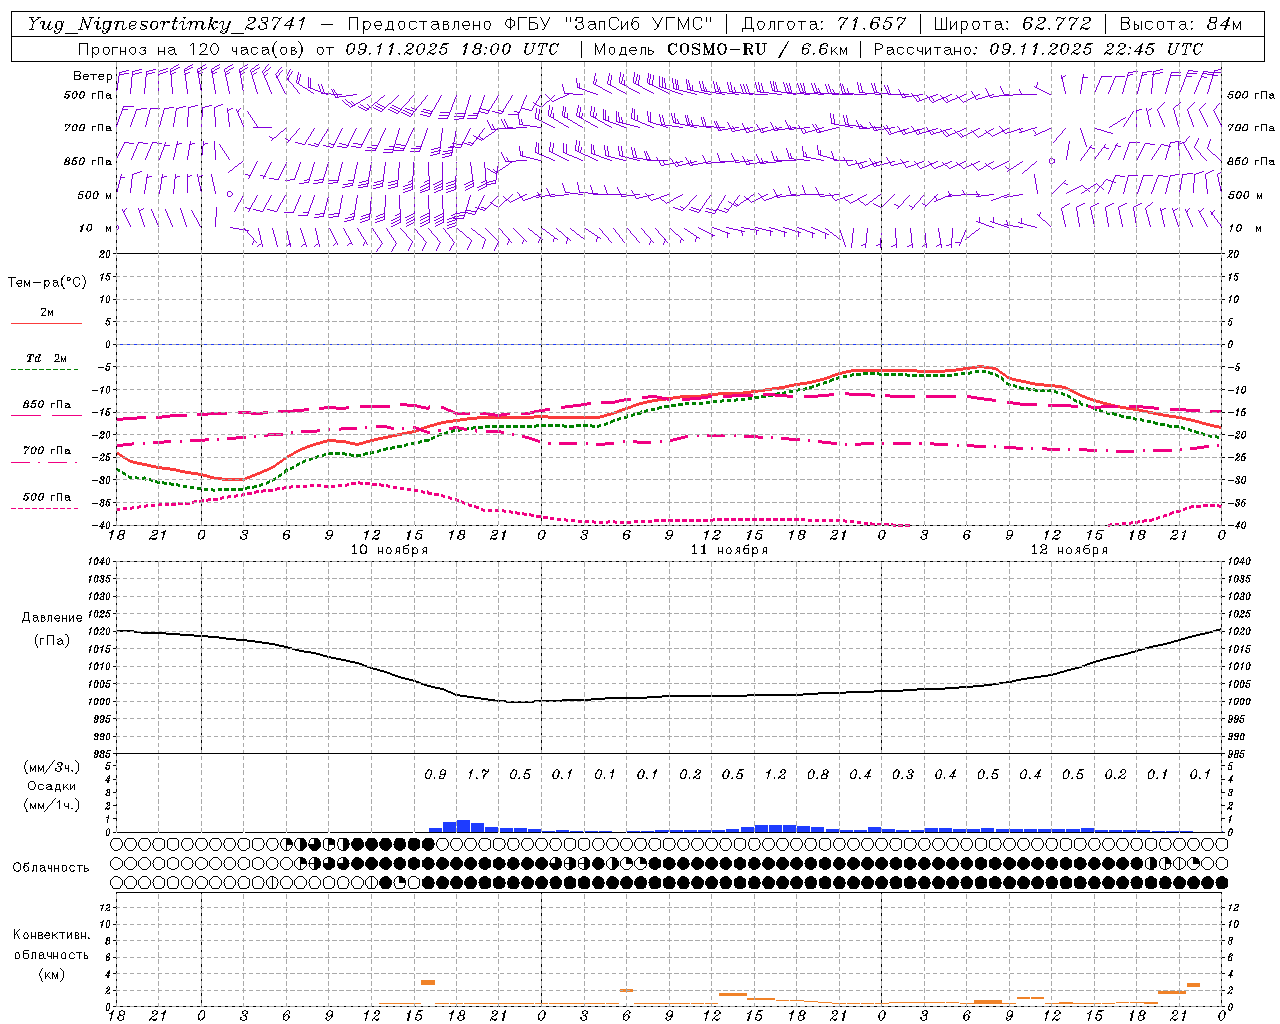Click the 700 гПа temperature legend entry
Screen dimensions: 1280x1024
click(46, 451)
